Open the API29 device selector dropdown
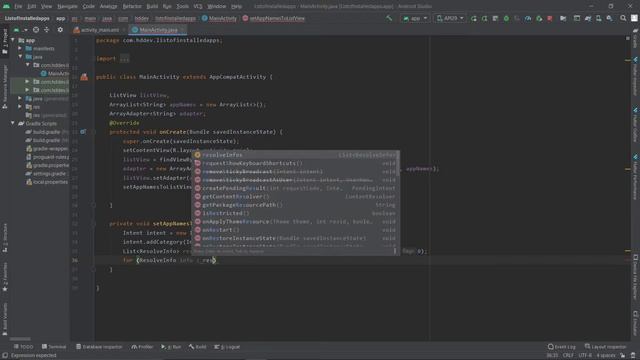This screenshot has width=640, height=360. point(450,18)
